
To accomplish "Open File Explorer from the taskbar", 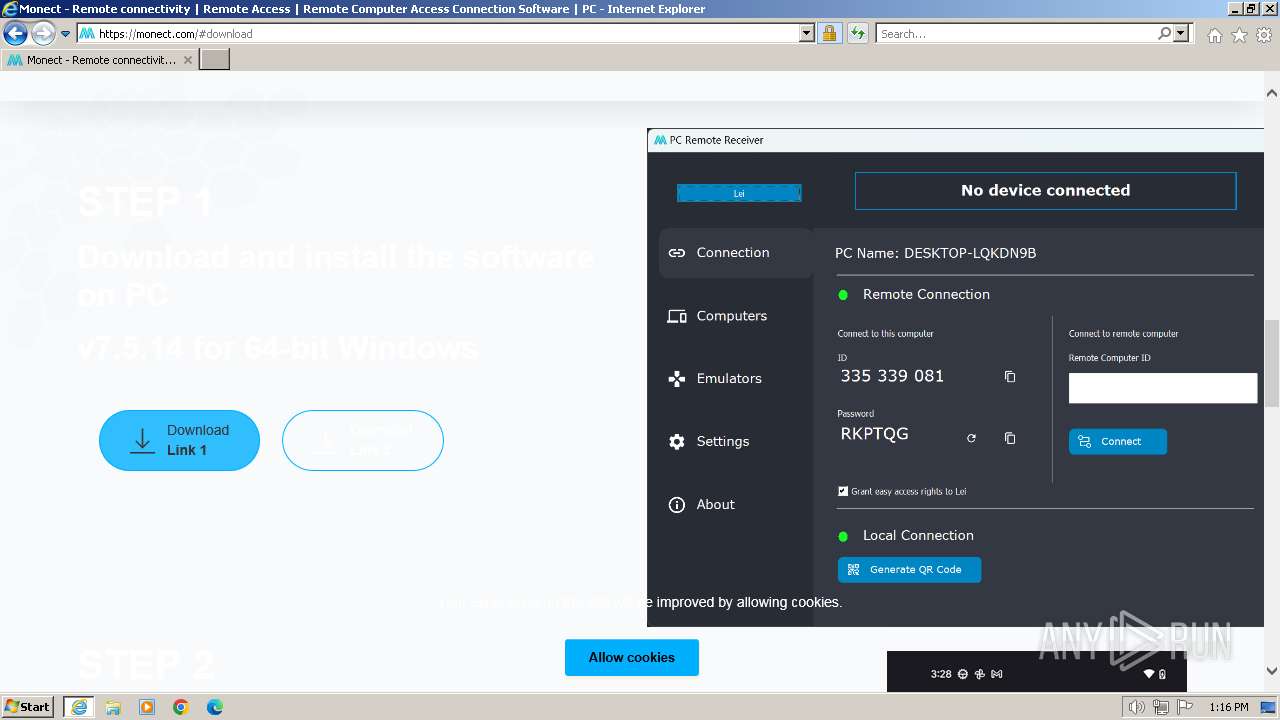I will coord(113,707).
